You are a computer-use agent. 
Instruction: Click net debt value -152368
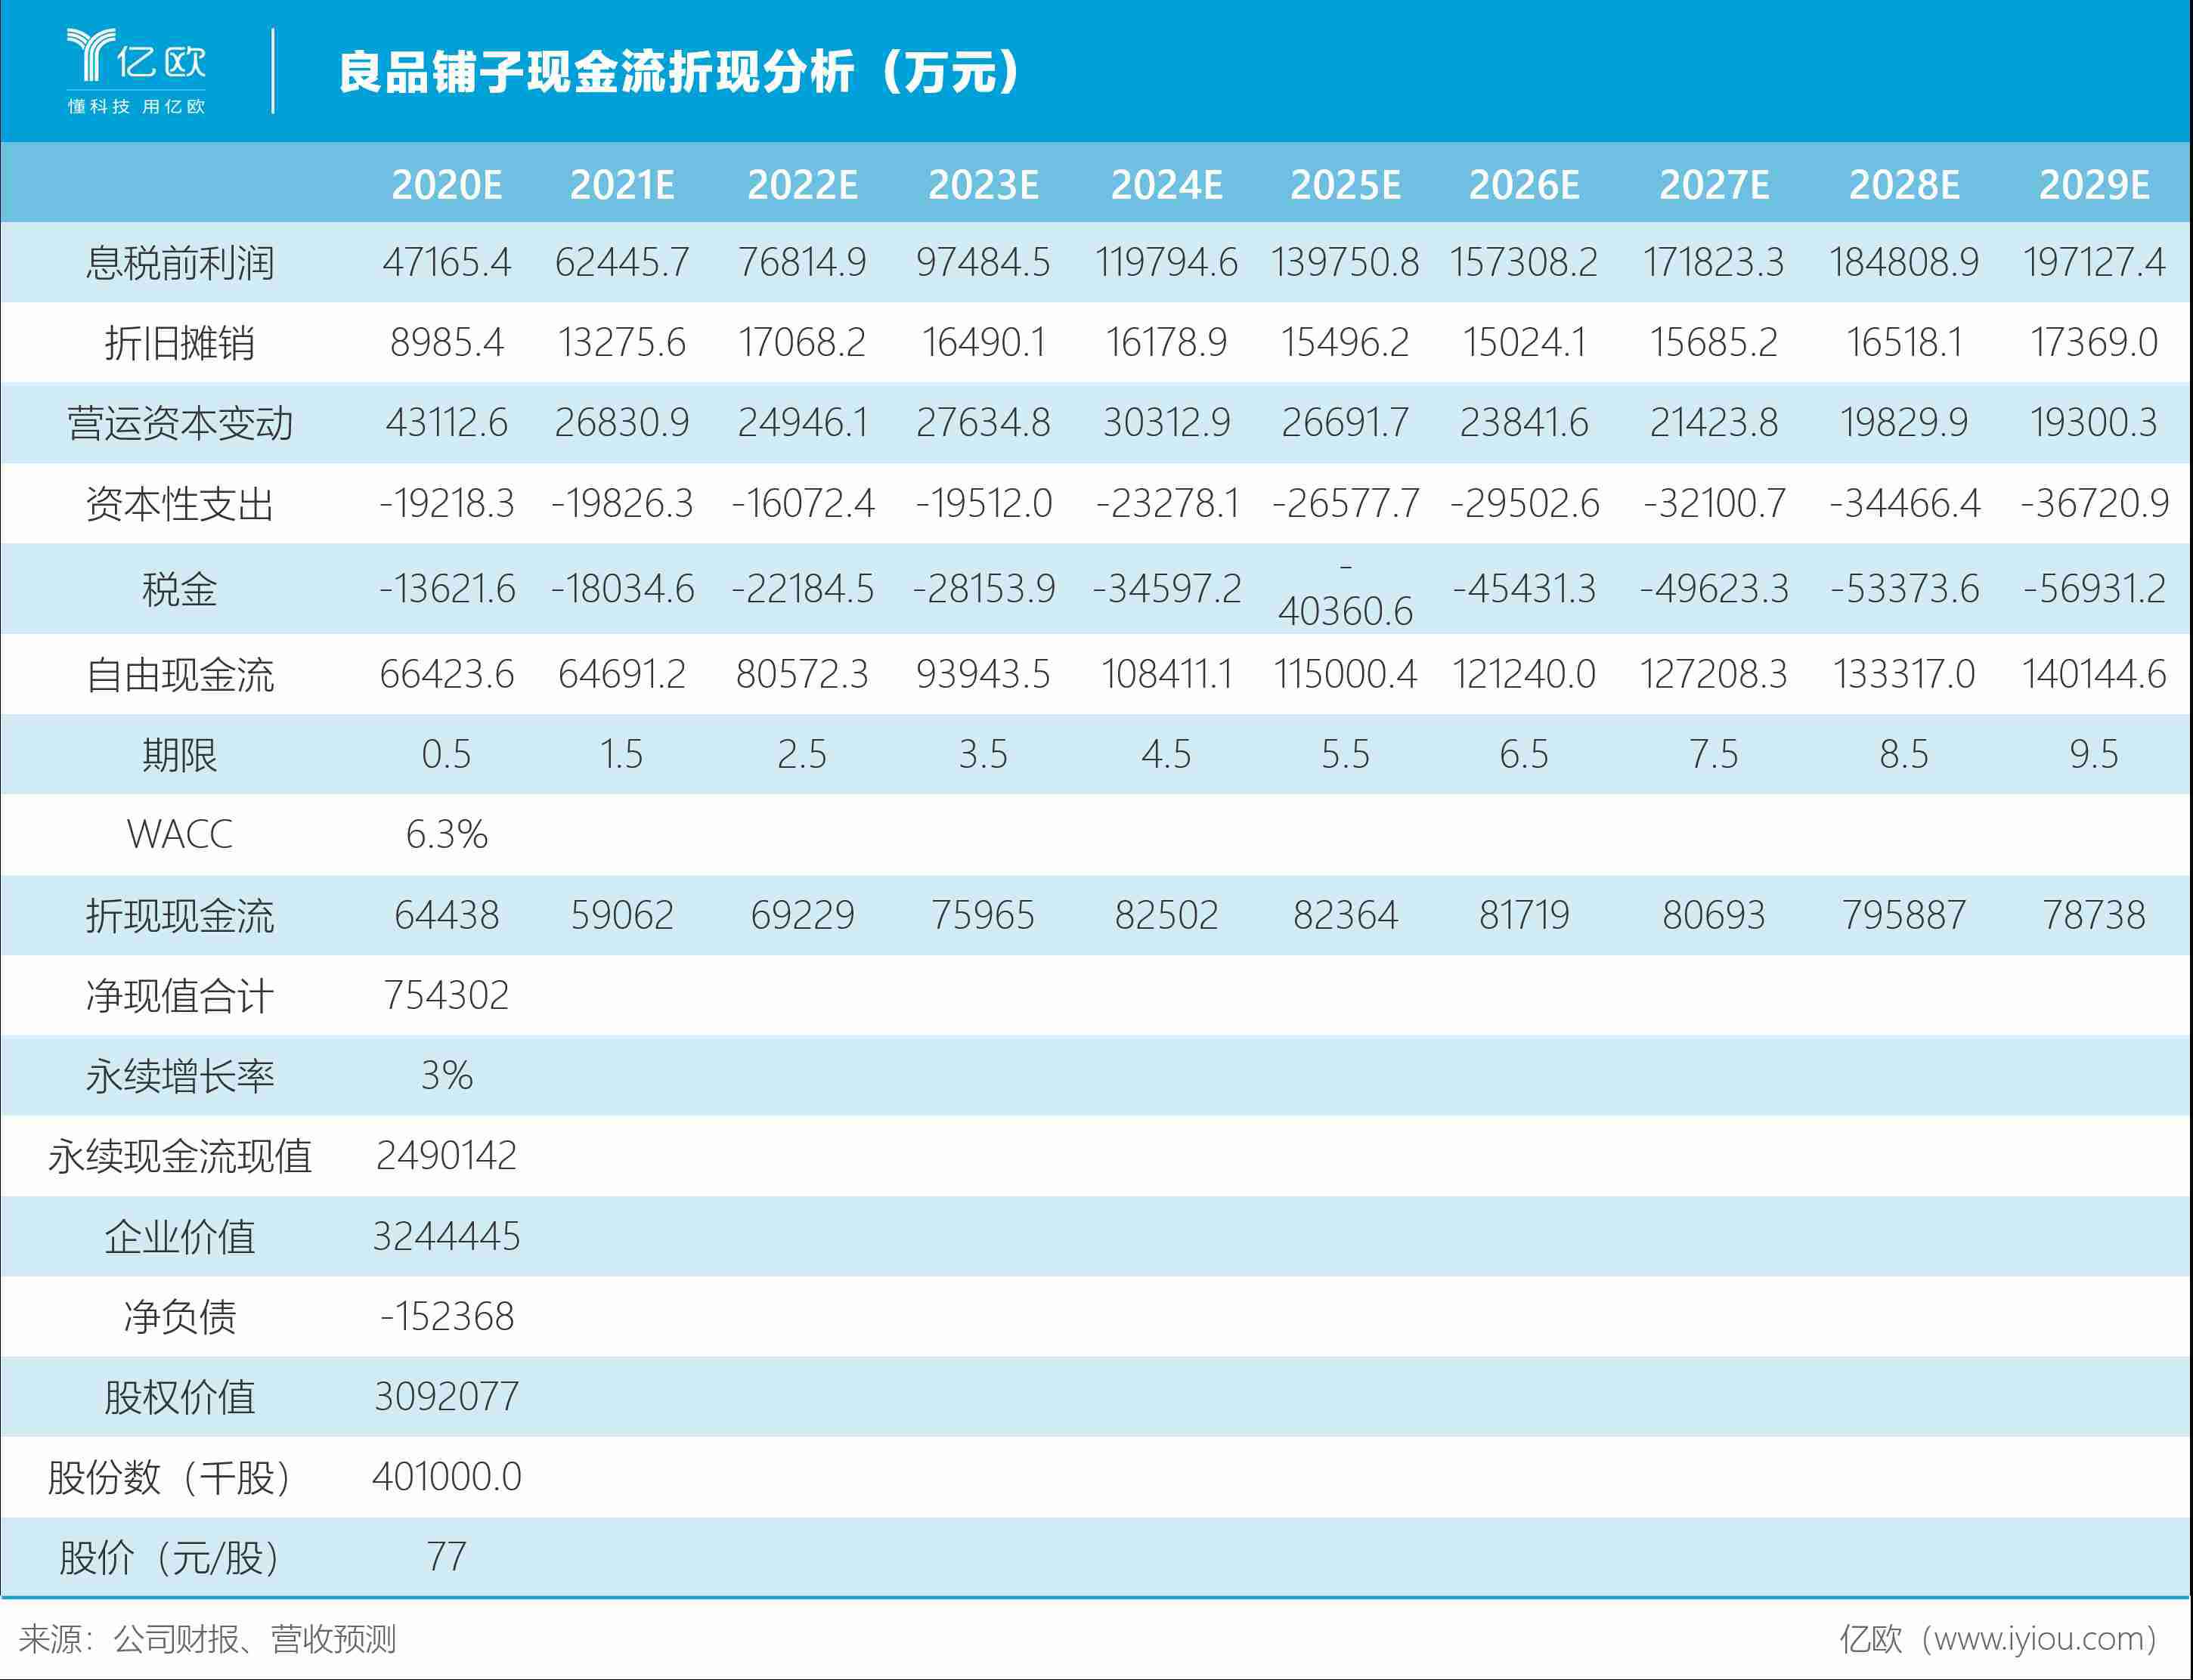(x=446, y=1316)
